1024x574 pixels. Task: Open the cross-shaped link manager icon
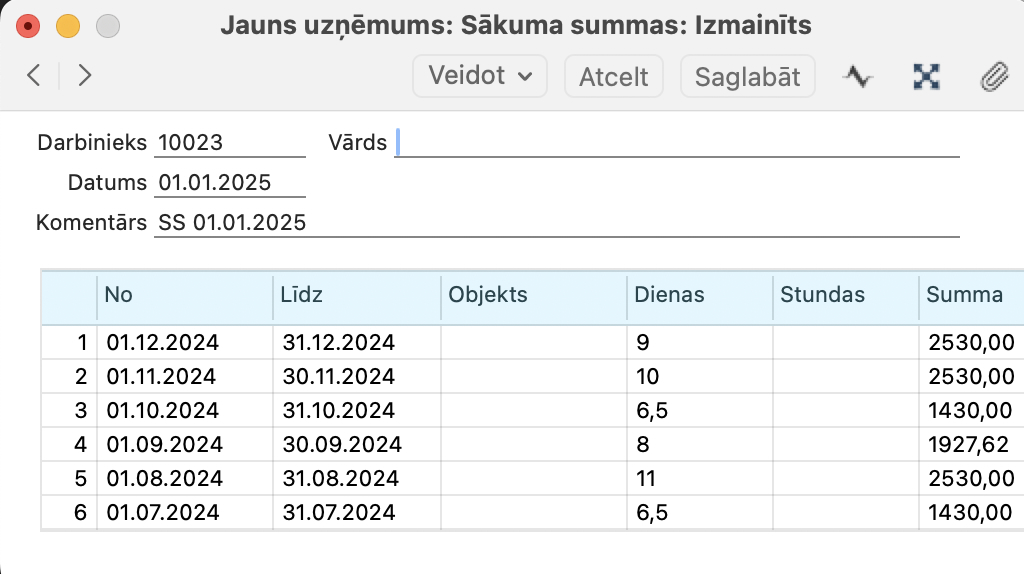pyautogui.click(x=926, y=76)
